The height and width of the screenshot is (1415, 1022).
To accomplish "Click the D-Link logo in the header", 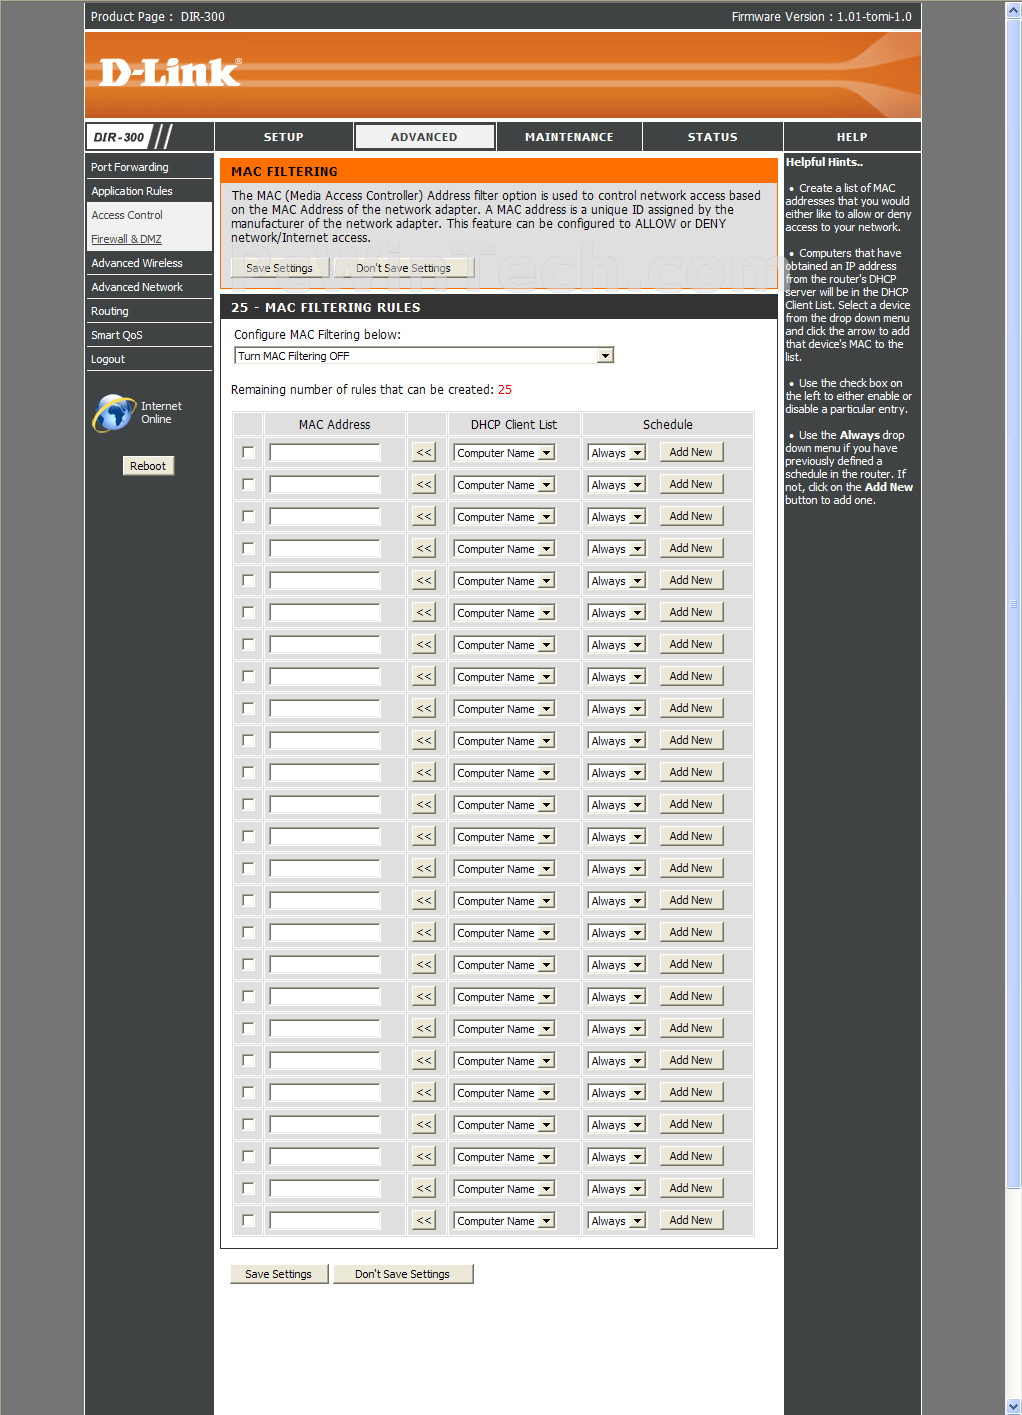I will point(170,73).
